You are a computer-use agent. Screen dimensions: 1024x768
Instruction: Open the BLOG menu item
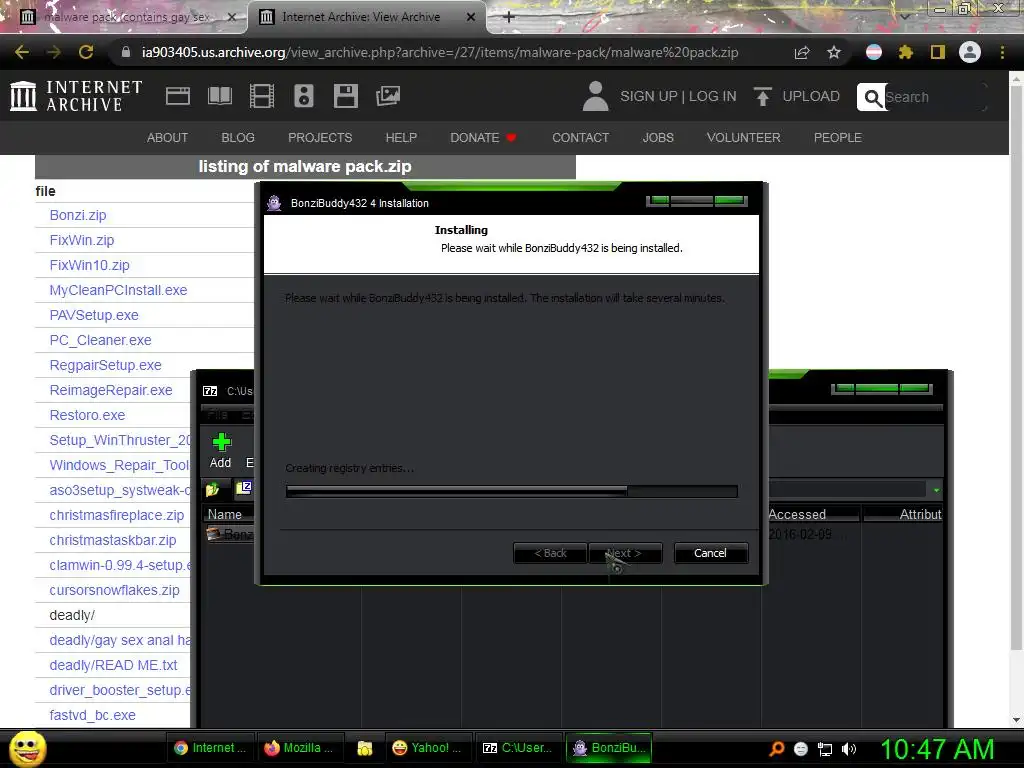pyautogui.click(x=238, y=138)
